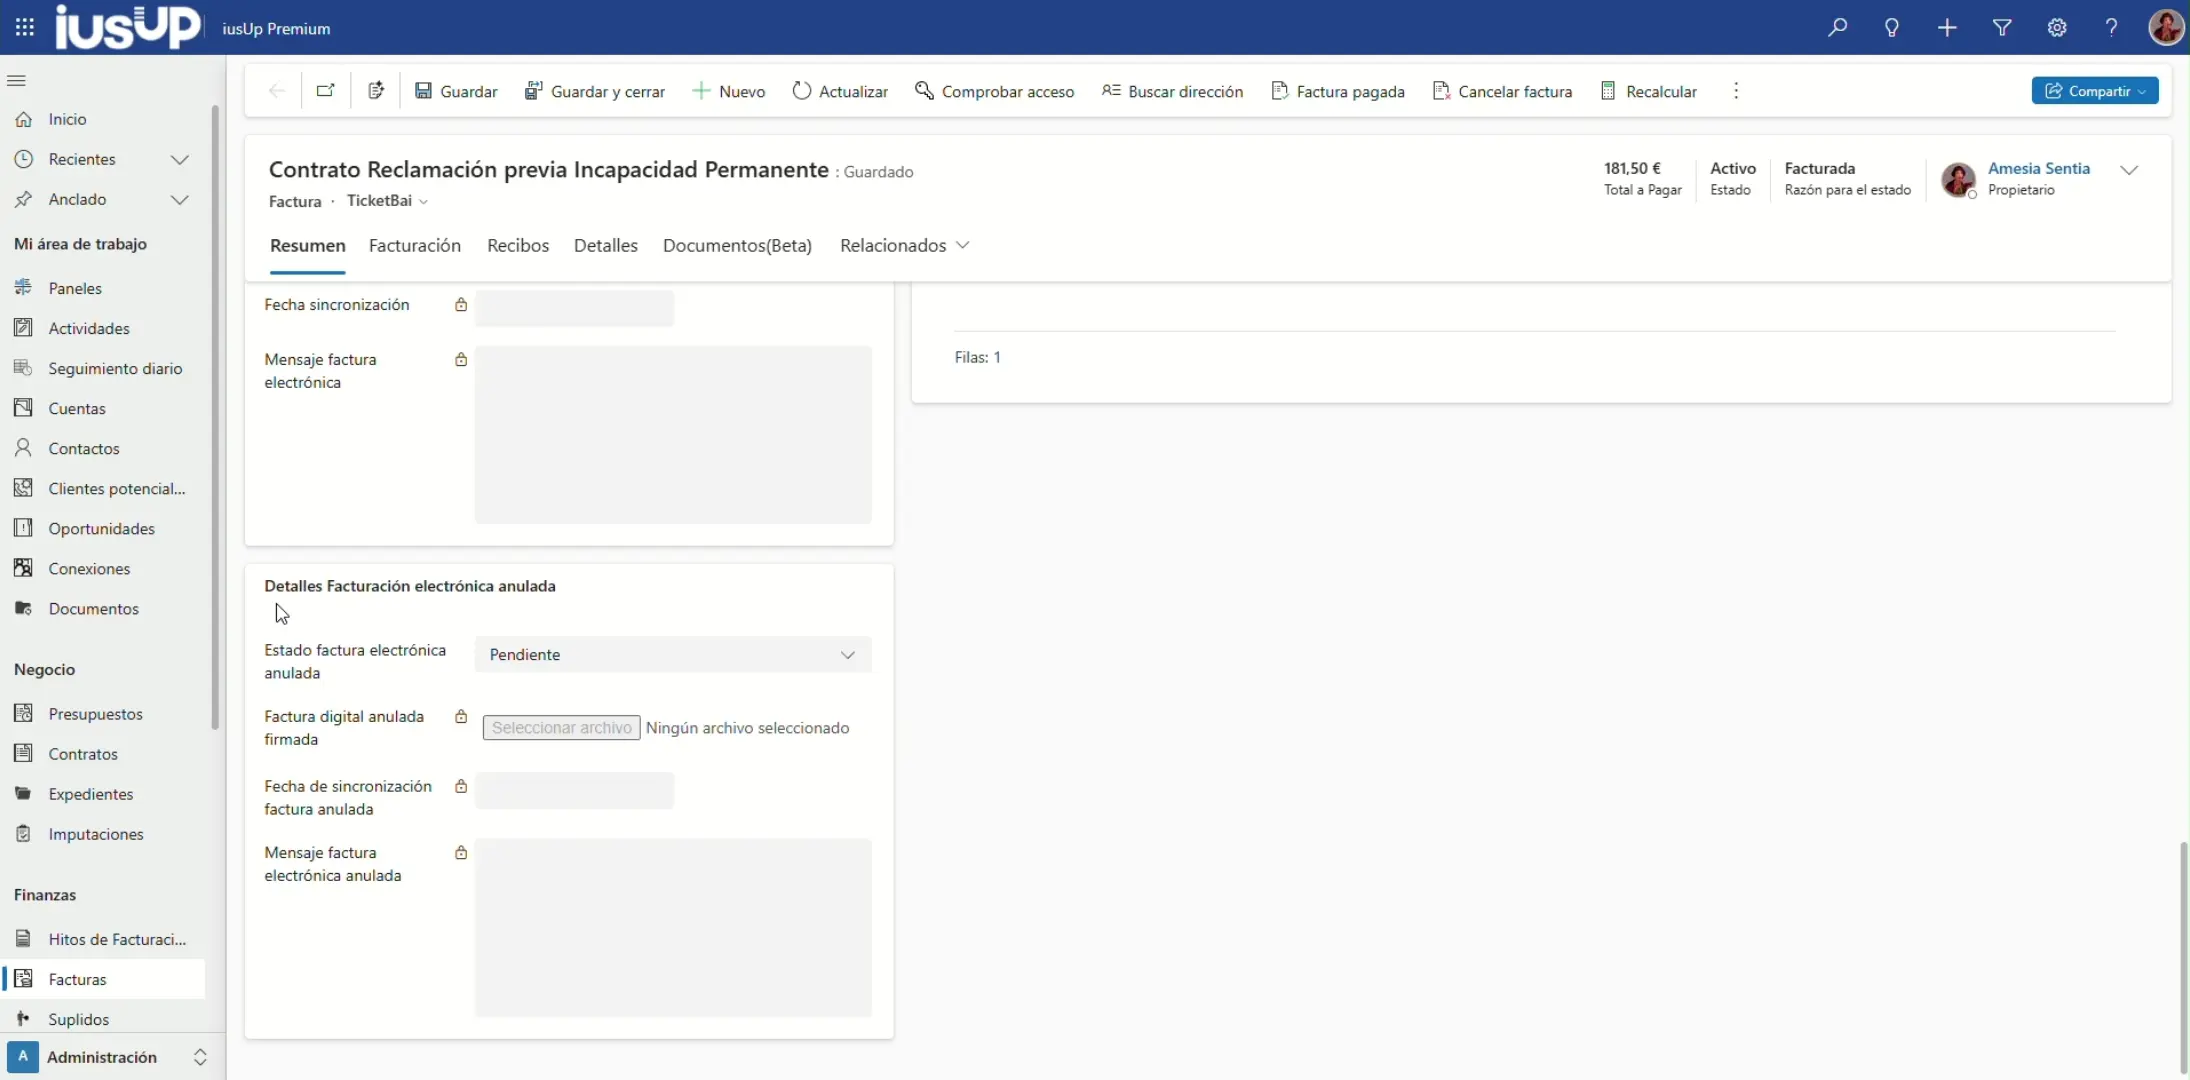Open the settings gear icon
Screen dimensions: 2190x1080
pyautogui.click(x=2057, y=28)
